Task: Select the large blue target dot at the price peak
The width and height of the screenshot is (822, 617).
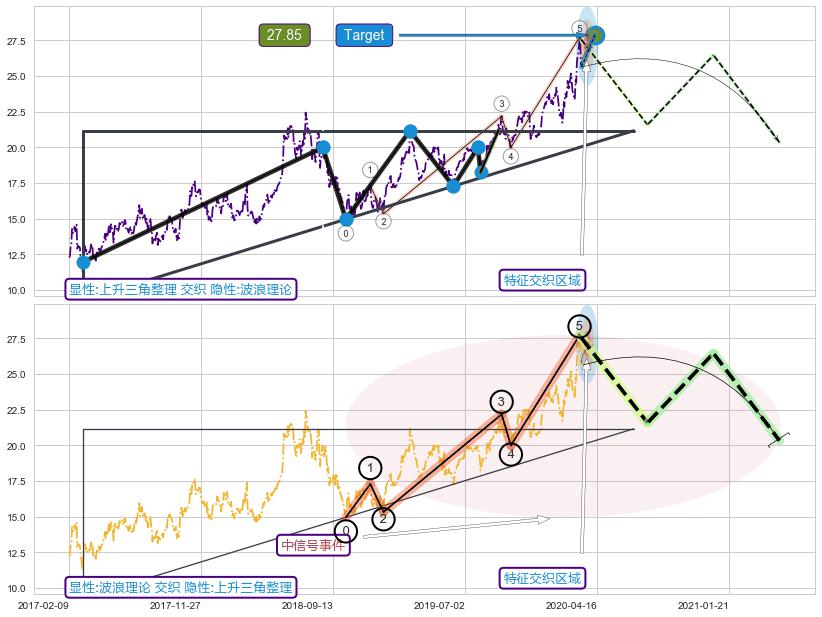Action: [x=595, y=35]
